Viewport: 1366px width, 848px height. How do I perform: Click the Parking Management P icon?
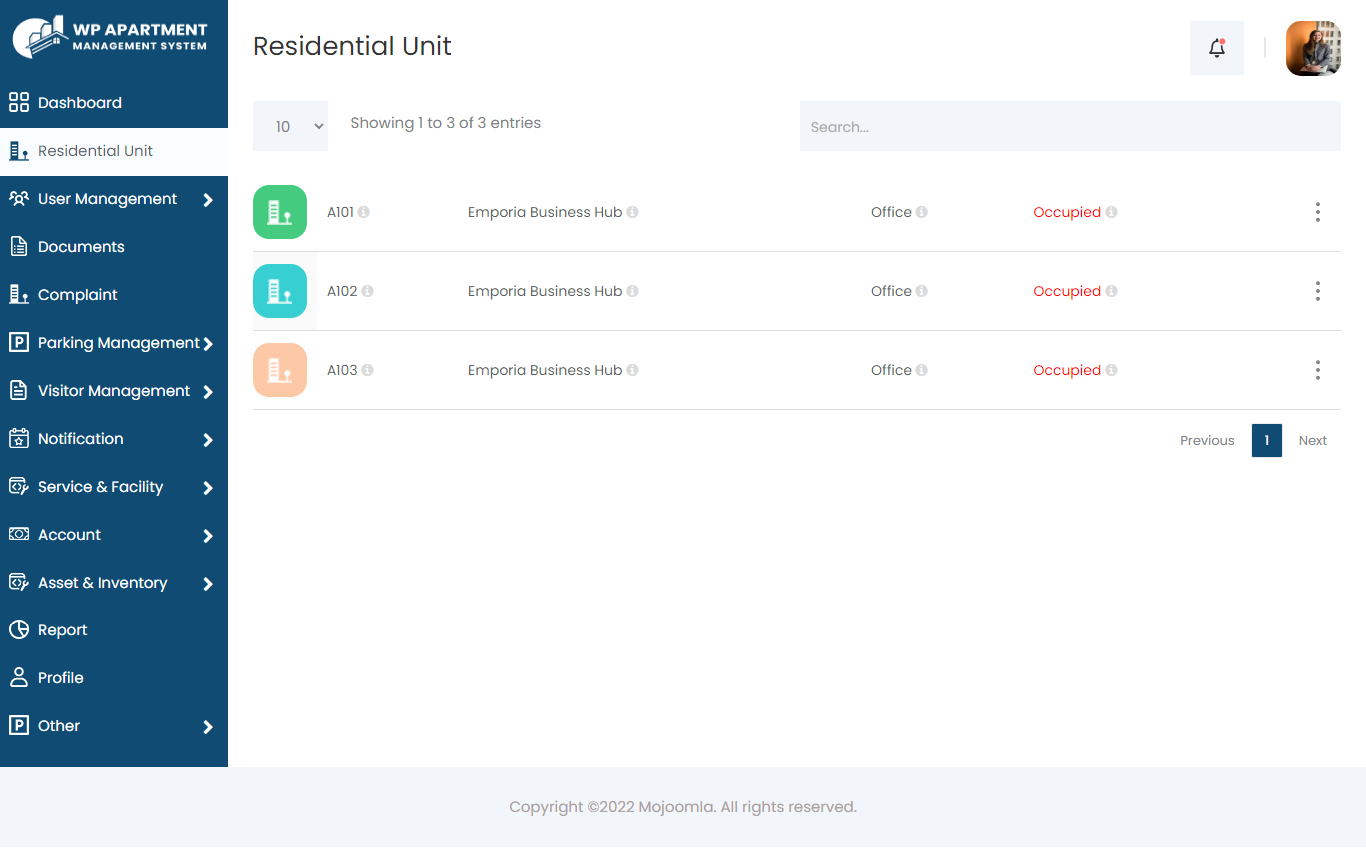(18, 342)
